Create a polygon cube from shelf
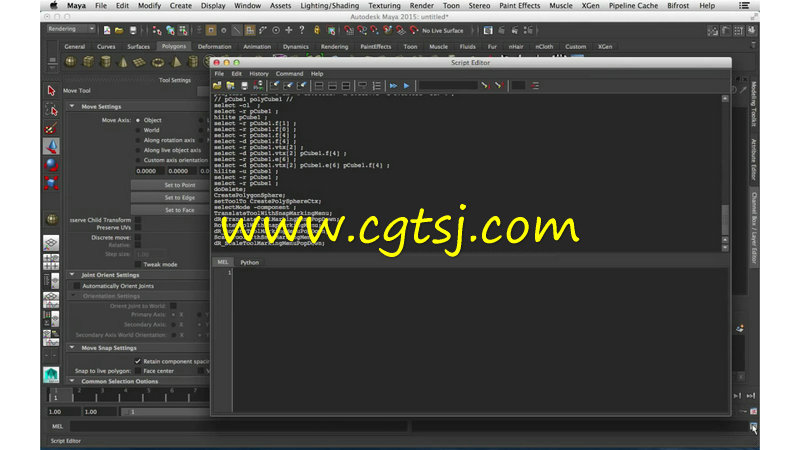Screen dimensions: 800x450 coord(88,62)
